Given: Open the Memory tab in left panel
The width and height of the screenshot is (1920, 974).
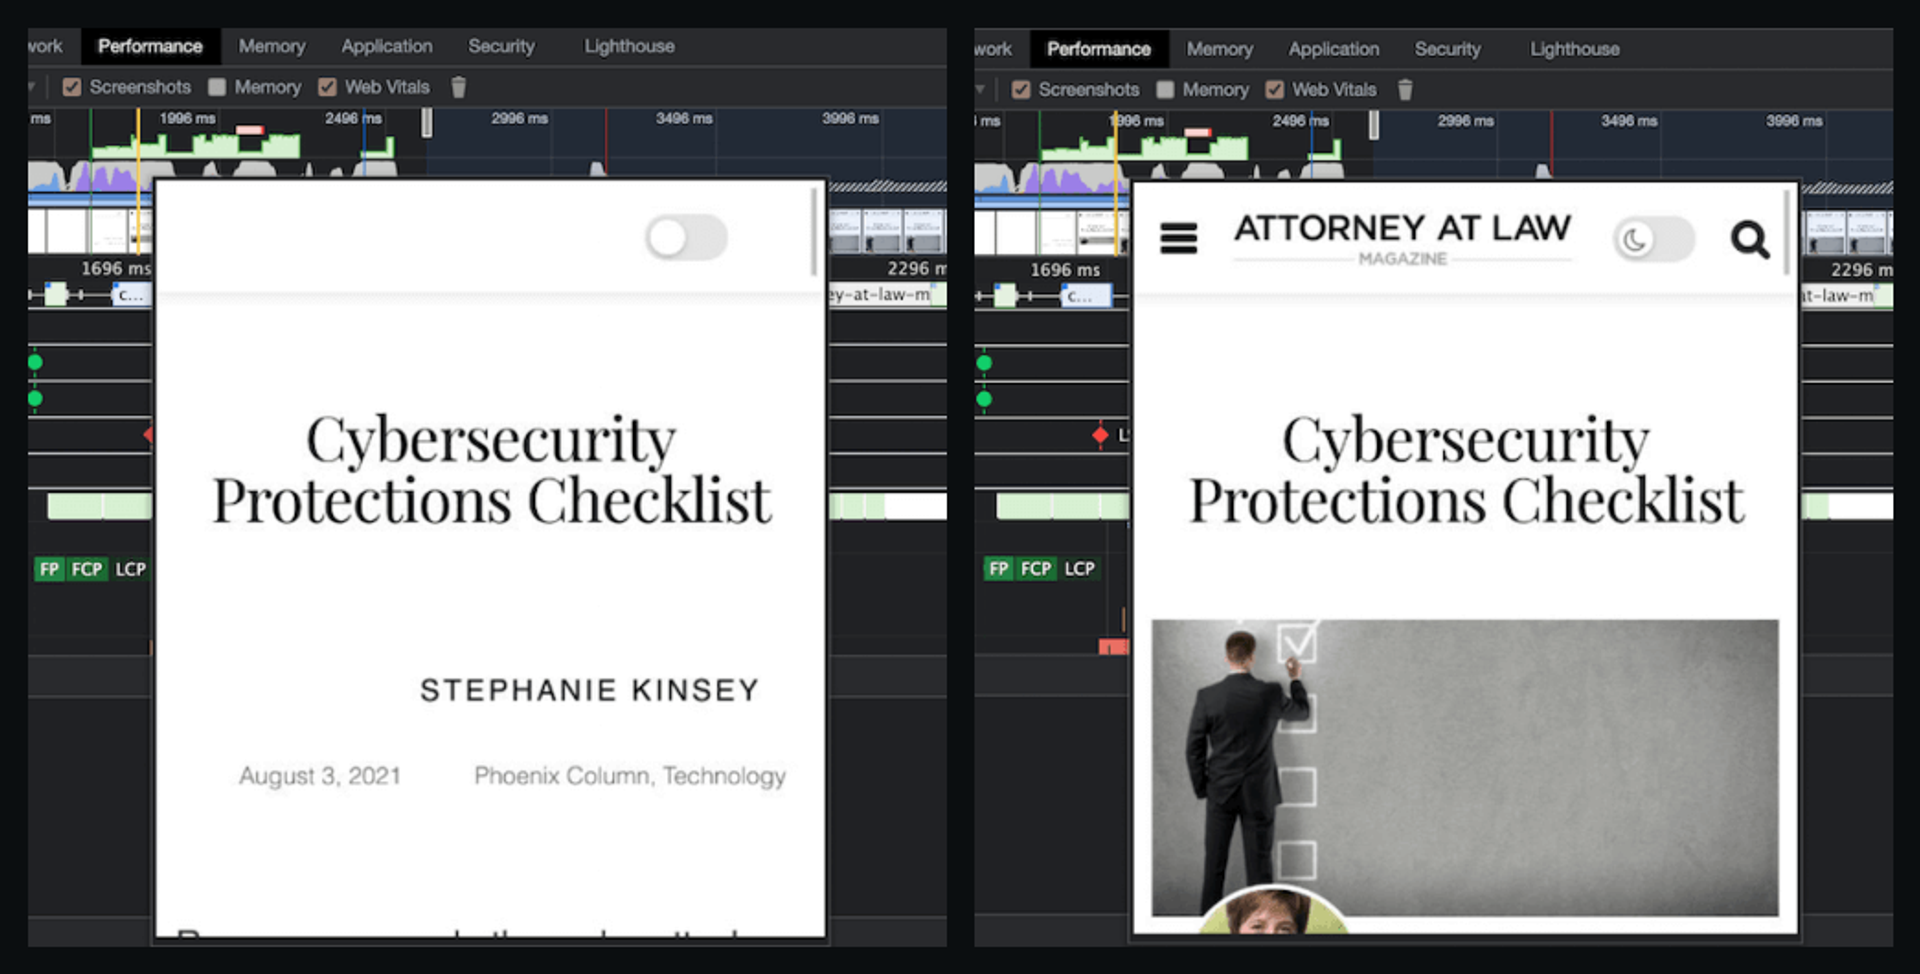Looking at the screenshot, I should click(272, 46).
